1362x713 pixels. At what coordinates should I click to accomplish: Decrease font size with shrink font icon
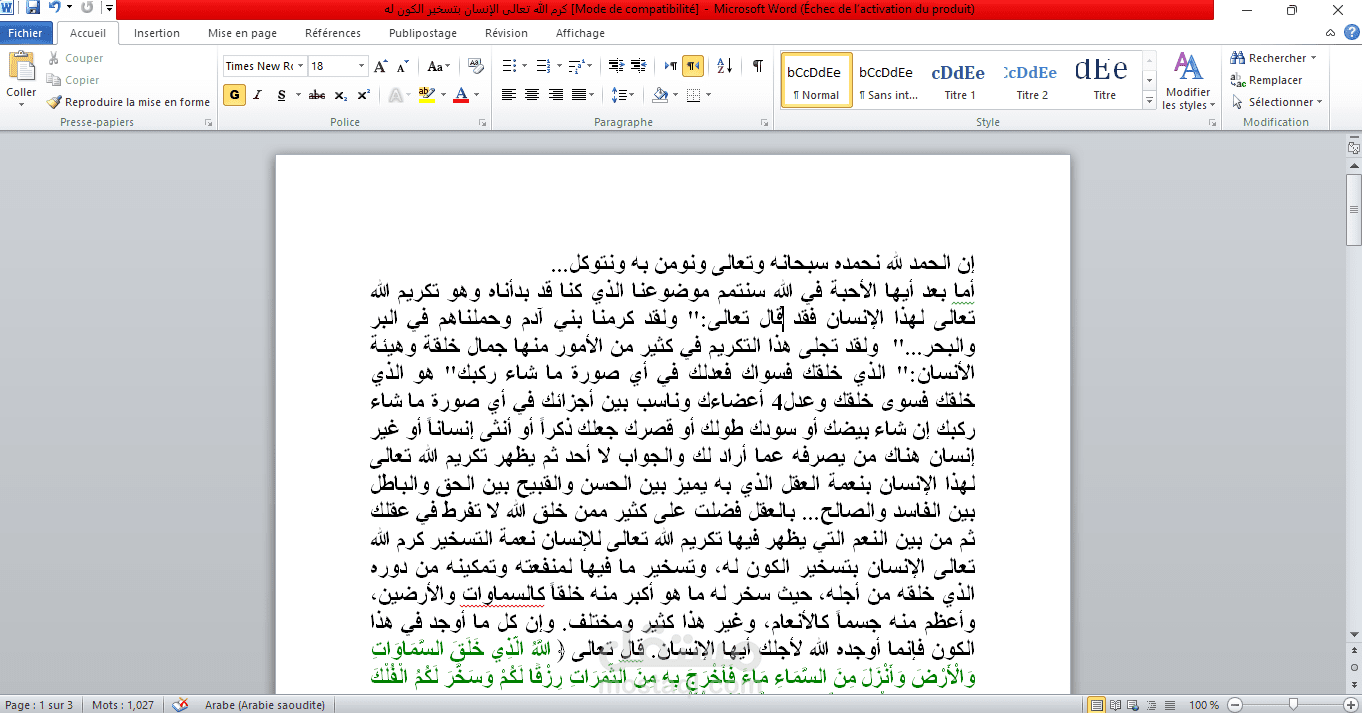tap(403, 67)
